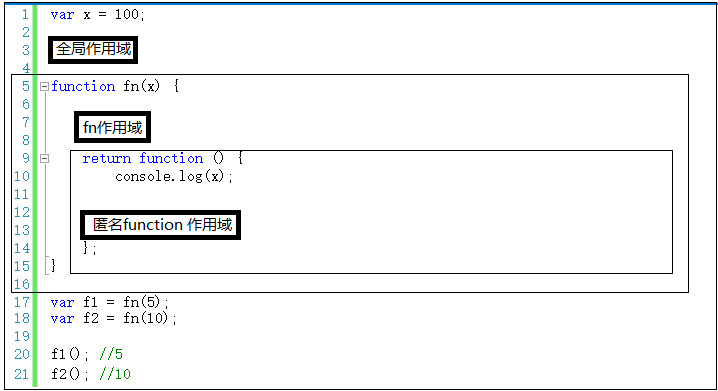718x391 pixels.
Task: Click the 'var f2 = fn(10);' line
Action: pos(114,318)
